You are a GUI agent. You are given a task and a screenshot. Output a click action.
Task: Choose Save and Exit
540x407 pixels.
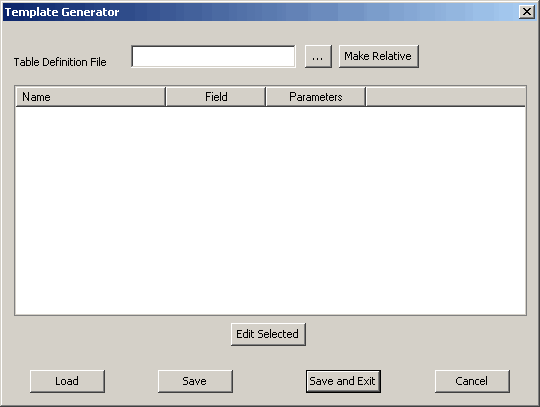coord(343,381)
